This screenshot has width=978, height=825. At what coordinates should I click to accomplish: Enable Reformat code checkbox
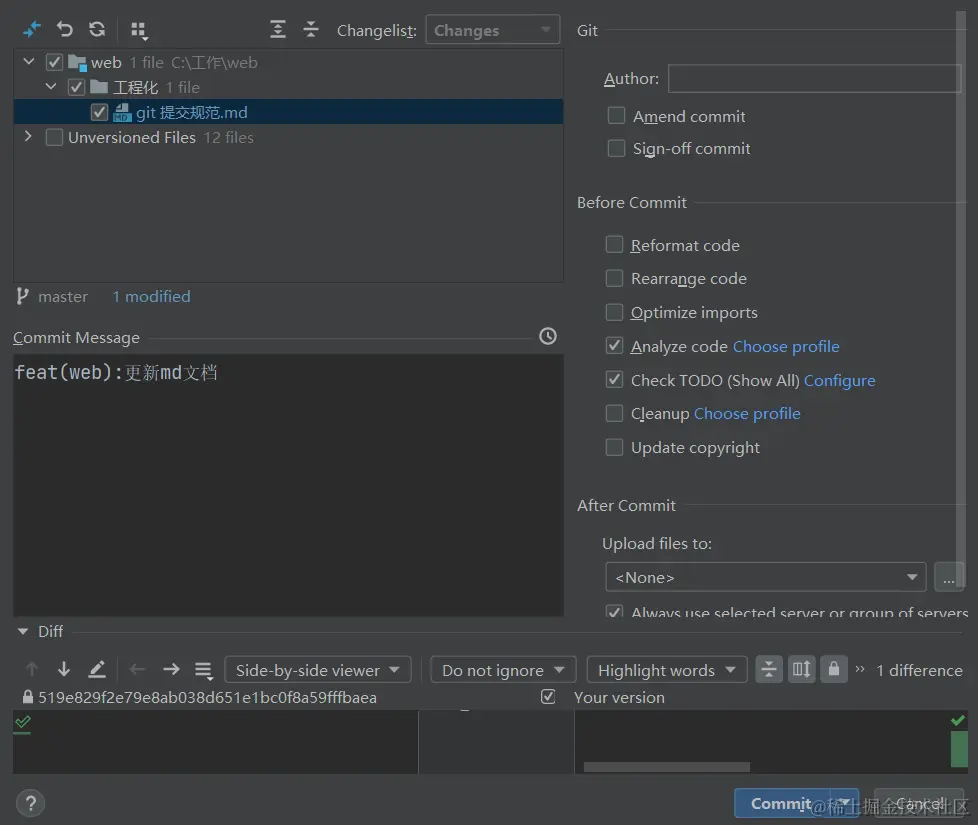pyautogui.click(x=614, y=244)
